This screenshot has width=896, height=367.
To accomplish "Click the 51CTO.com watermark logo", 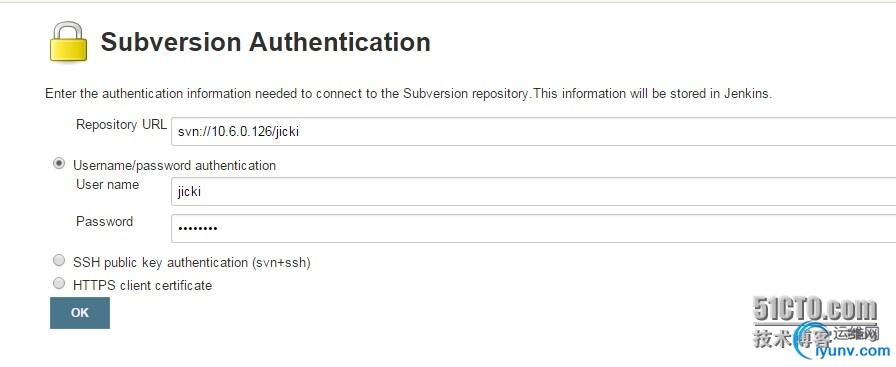I will [814, 309].
